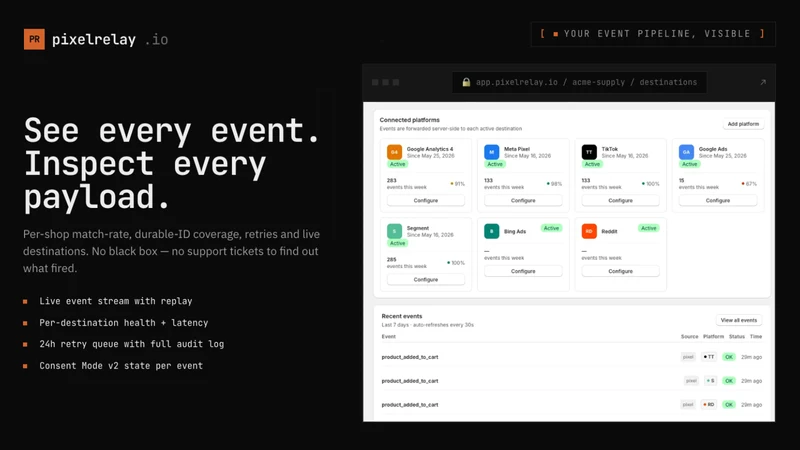Click TikTok's 100% match rate
800x450 pixels.
pyautogui.click(x=651, y=184)
